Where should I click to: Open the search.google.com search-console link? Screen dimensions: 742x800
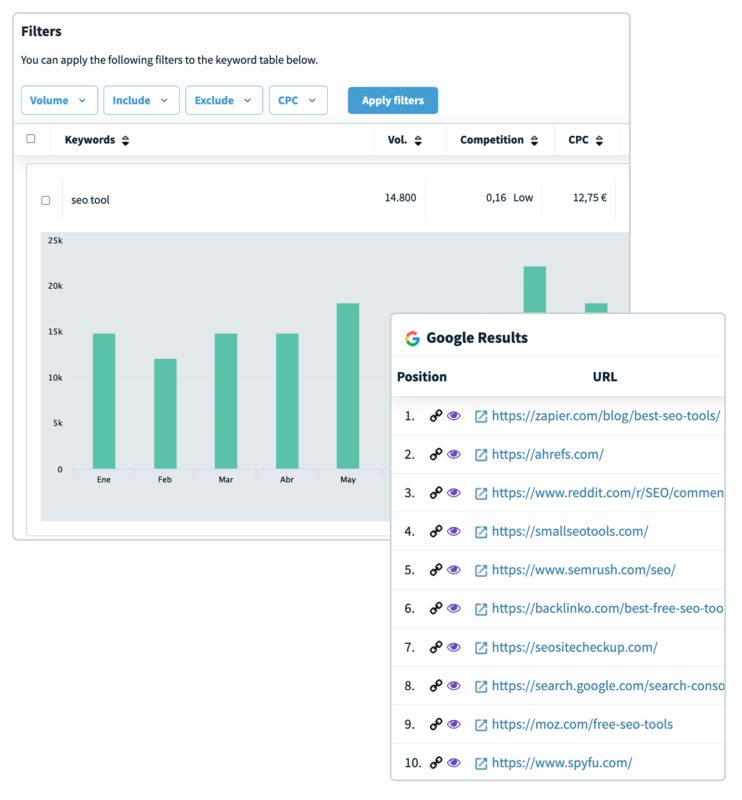607,686
